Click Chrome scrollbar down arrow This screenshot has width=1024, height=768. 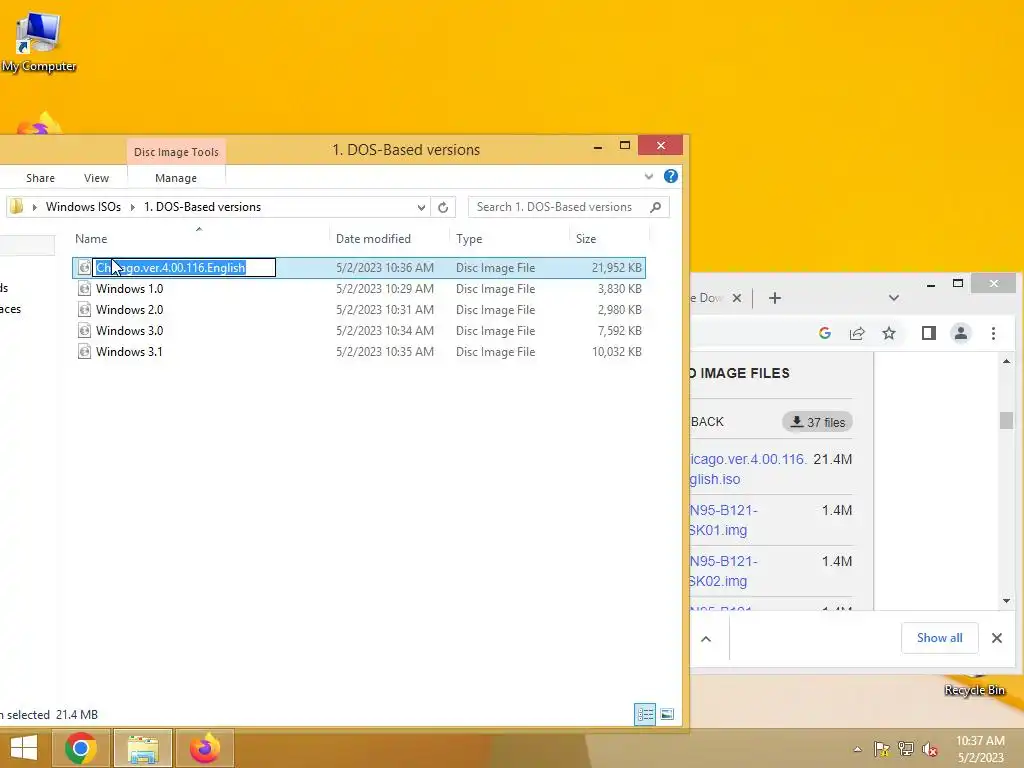(1006, 601)
